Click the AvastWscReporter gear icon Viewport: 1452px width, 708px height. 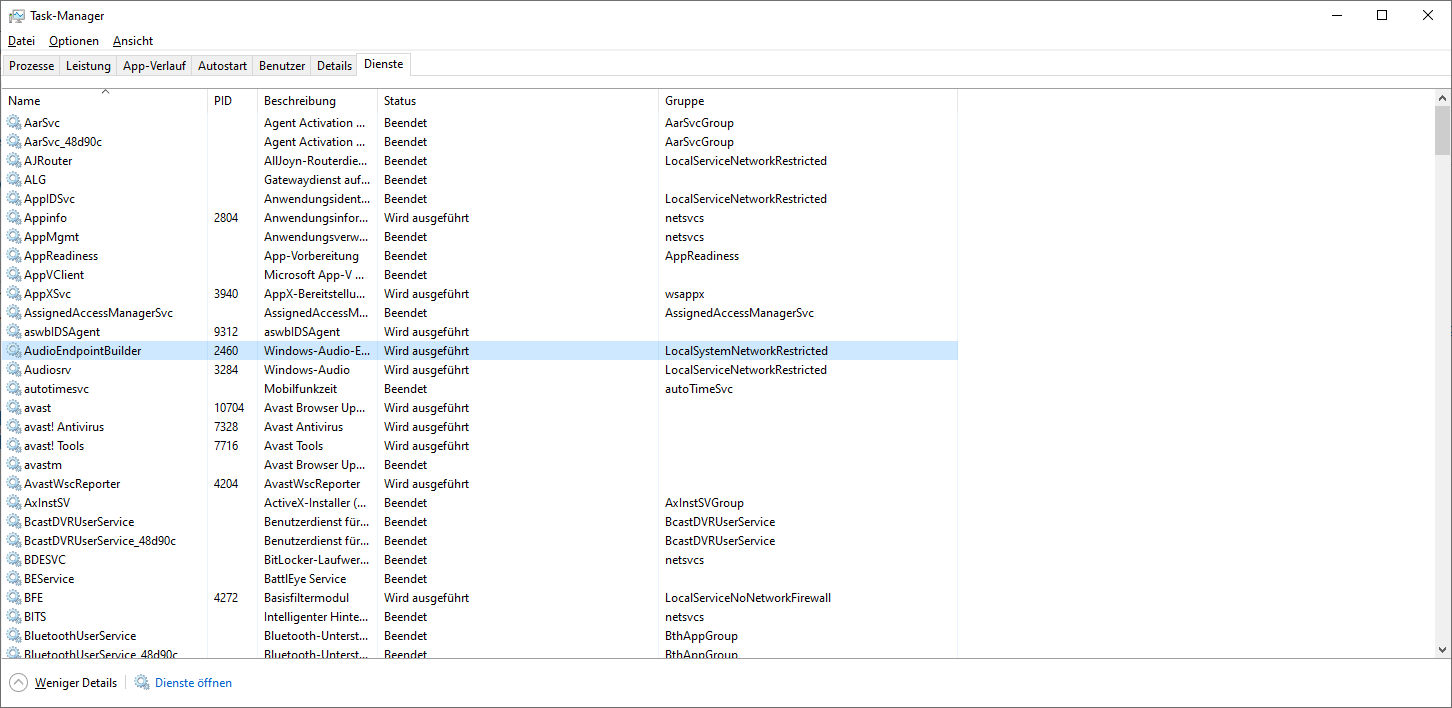point(14,484)
